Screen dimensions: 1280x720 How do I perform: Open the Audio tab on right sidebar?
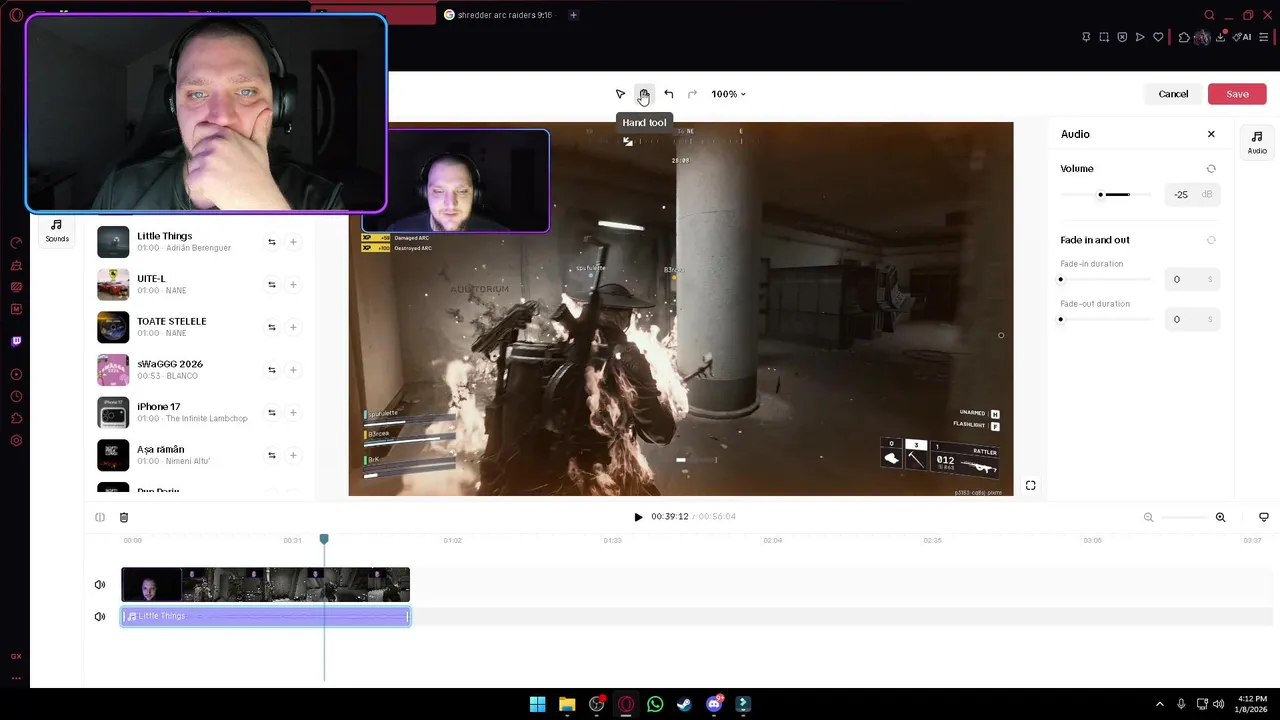(1257, 142)
